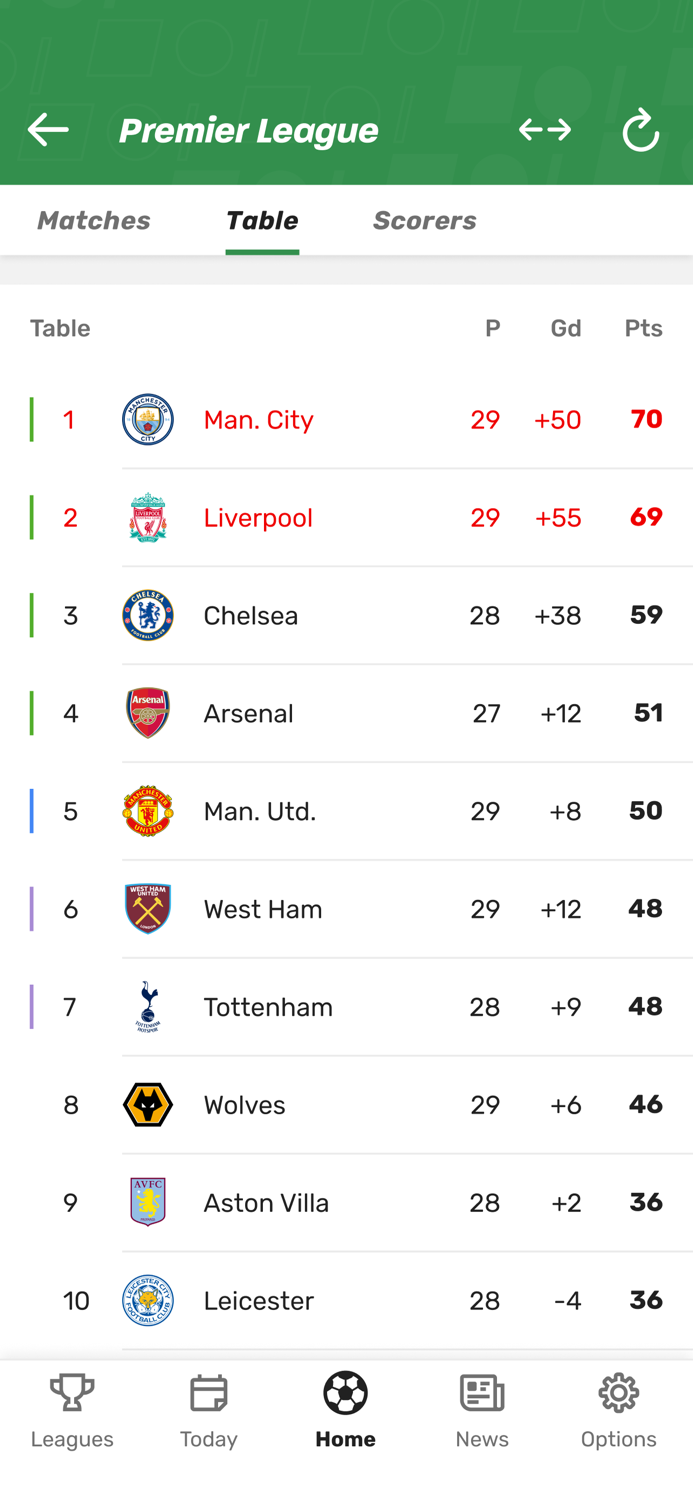
Task: Switch to the Matches tab
Action: pos(93,220)
